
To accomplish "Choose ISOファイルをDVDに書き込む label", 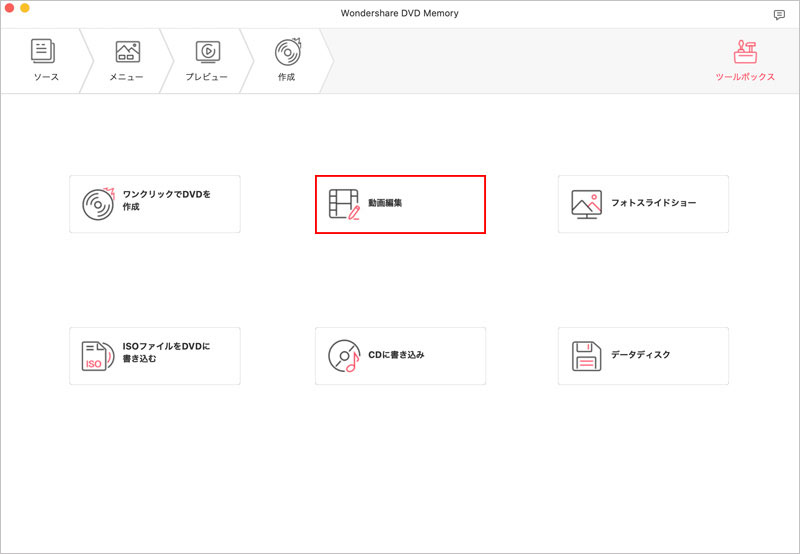I will (166, 352).
